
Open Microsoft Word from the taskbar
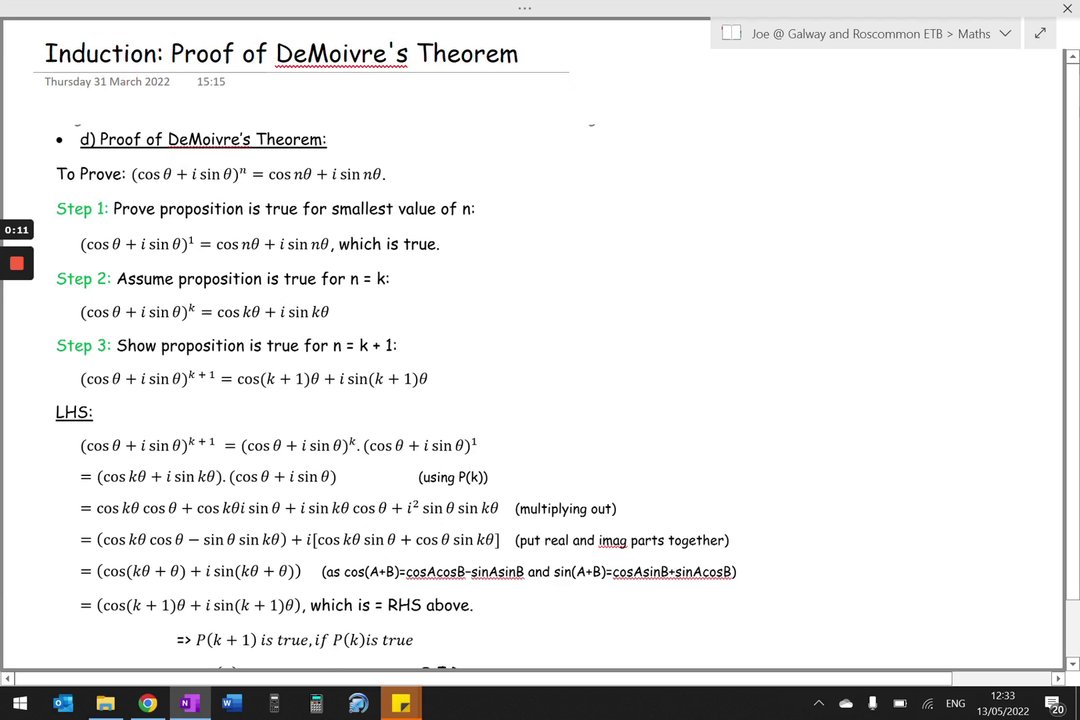(x=232, y=703)
